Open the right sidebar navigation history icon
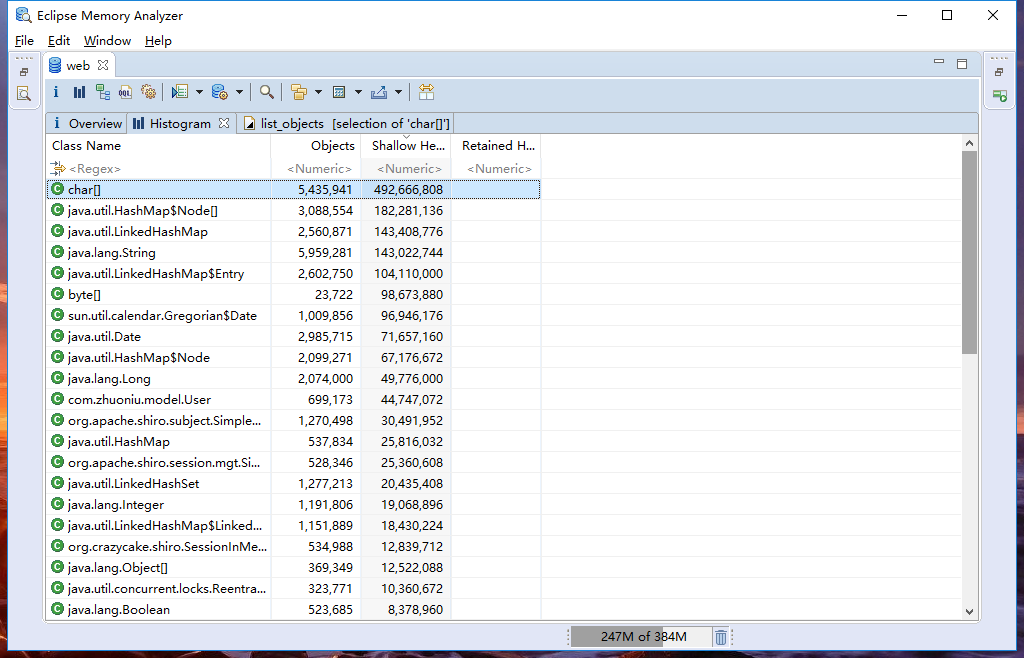Viewport: 1024px width, 658px height. [x=999, y=95]
